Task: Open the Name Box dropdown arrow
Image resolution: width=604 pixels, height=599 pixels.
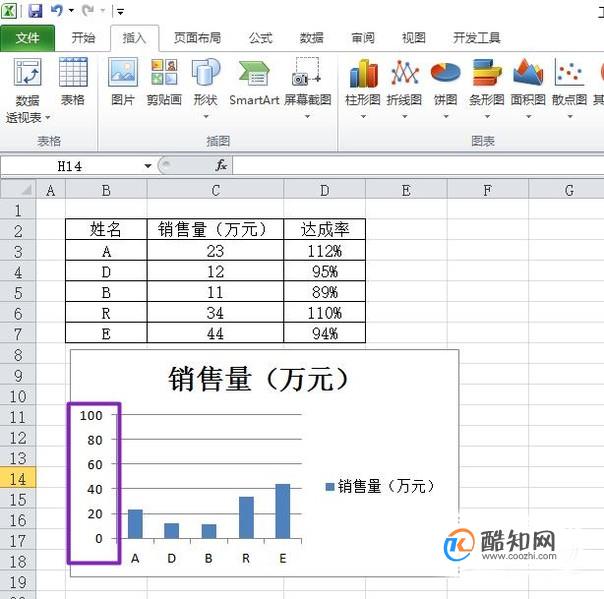Action: (x=148, y=166)
